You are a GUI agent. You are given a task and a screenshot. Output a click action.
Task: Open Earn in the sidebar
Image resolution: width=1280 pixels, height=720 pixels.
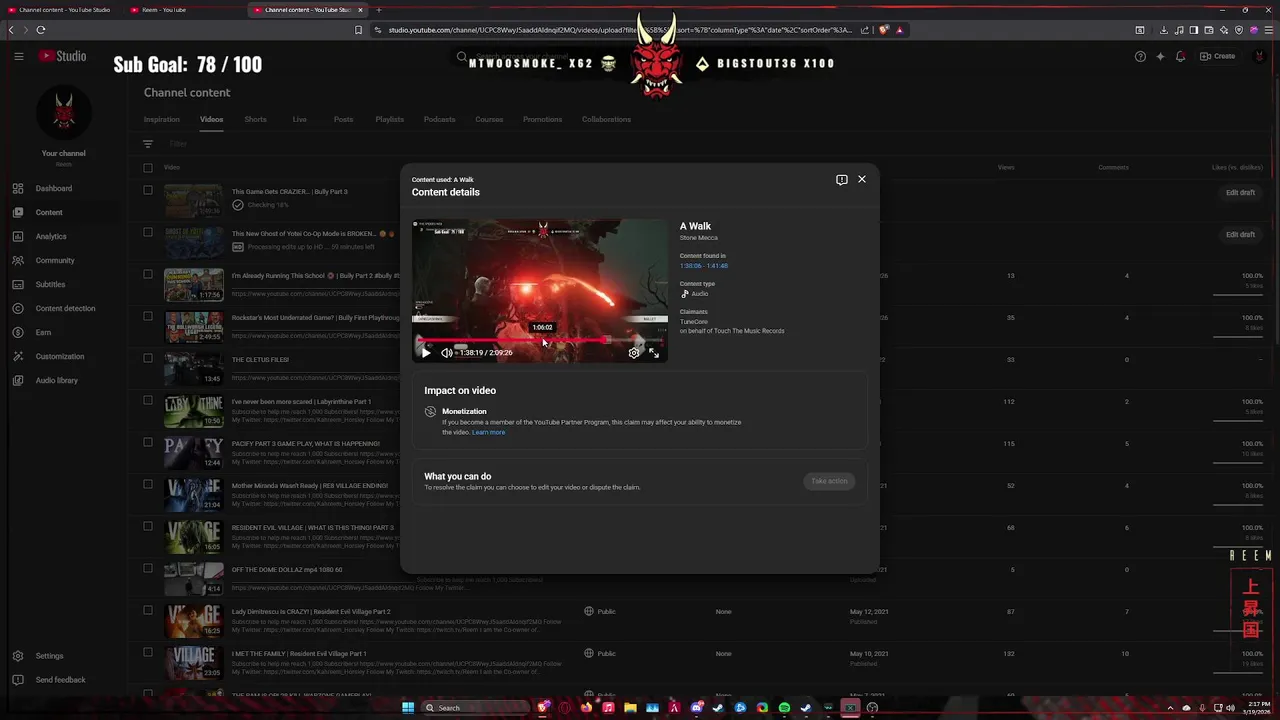(x=43, y=332)
